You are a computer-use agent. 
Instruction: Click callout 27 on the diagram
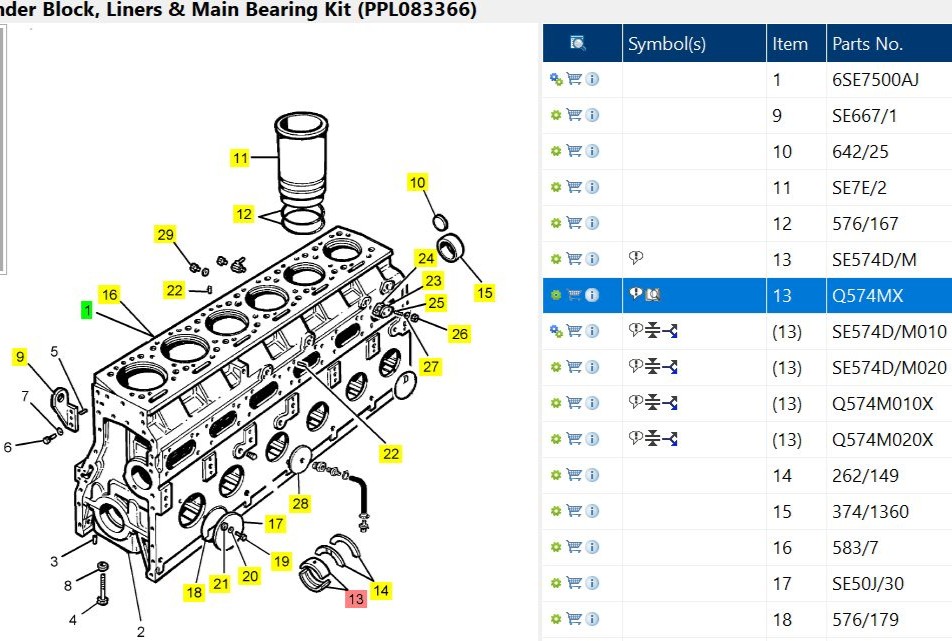pos(430,366)
